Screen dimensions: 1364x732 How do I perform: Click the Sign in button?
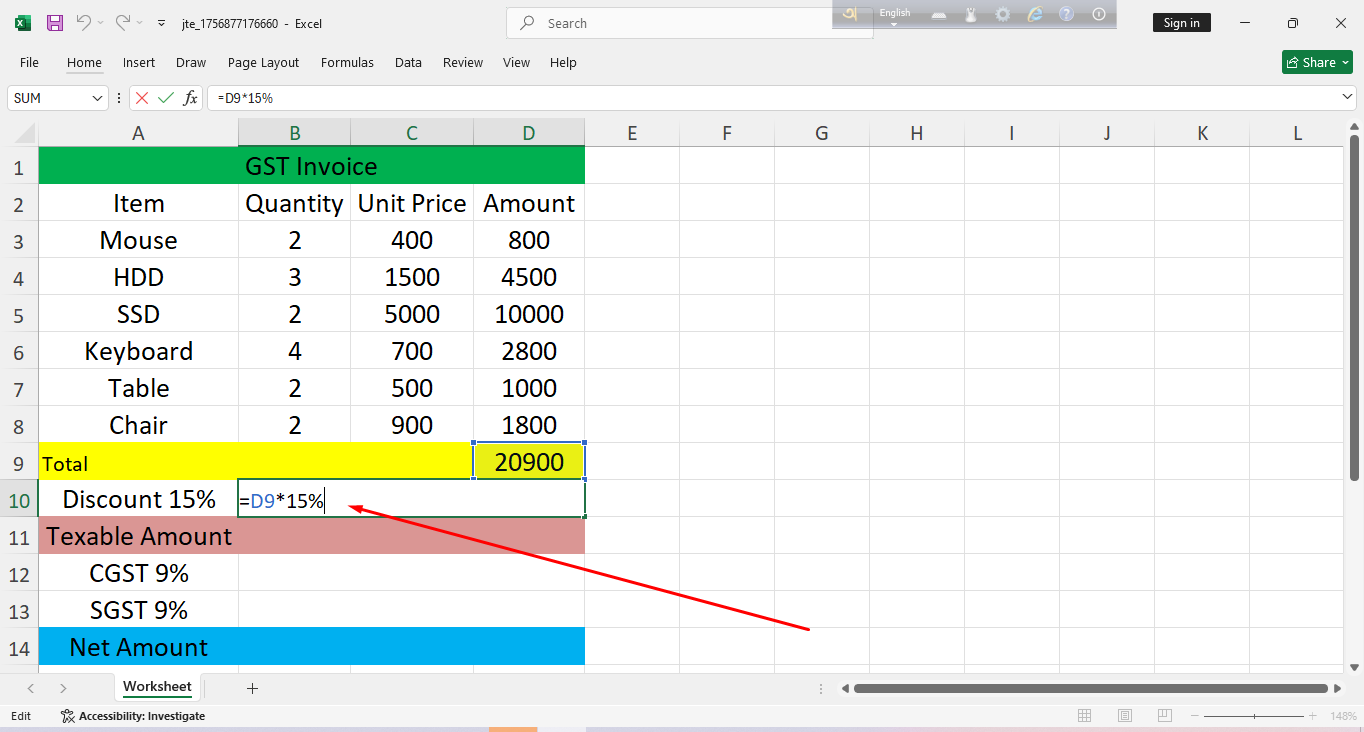tap(1181, 23)
